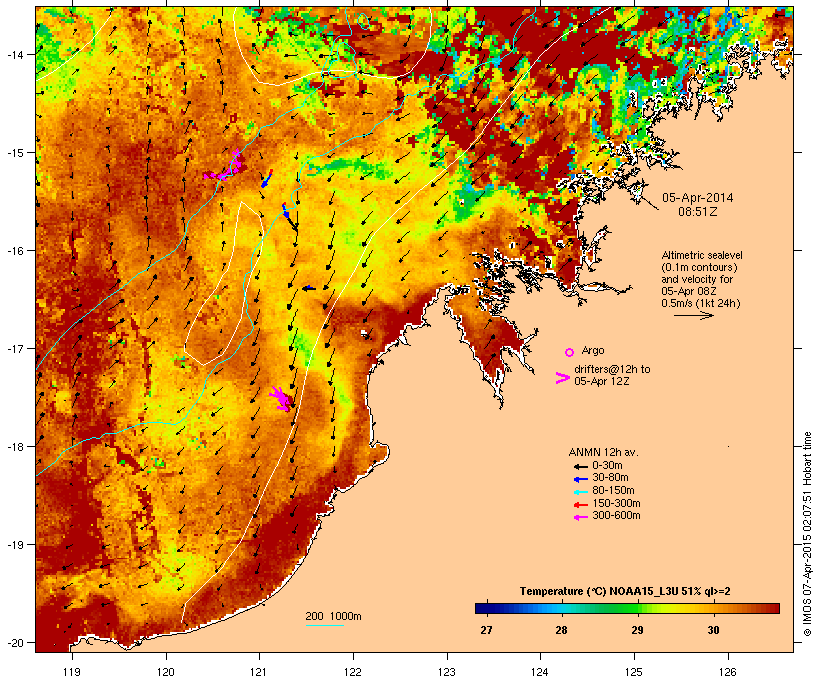Click the time text 08:51Z

point(698,212)
